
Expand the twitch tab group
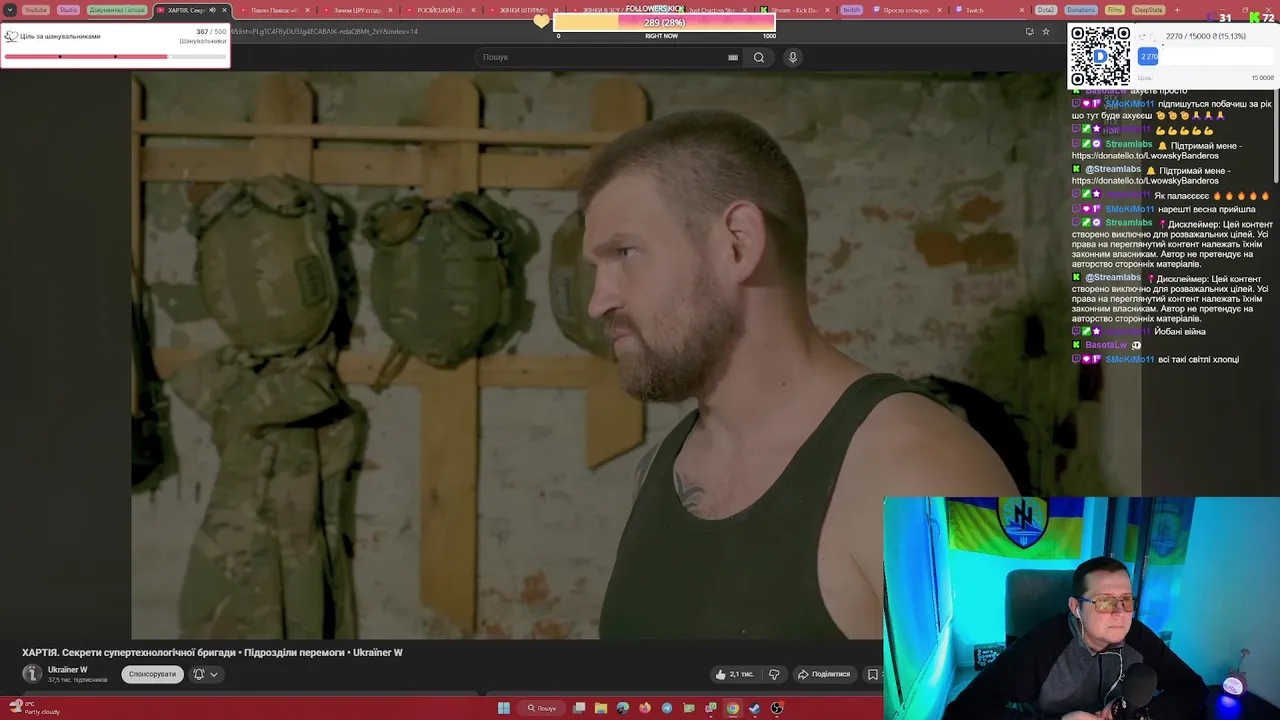[x=851, y=10]
